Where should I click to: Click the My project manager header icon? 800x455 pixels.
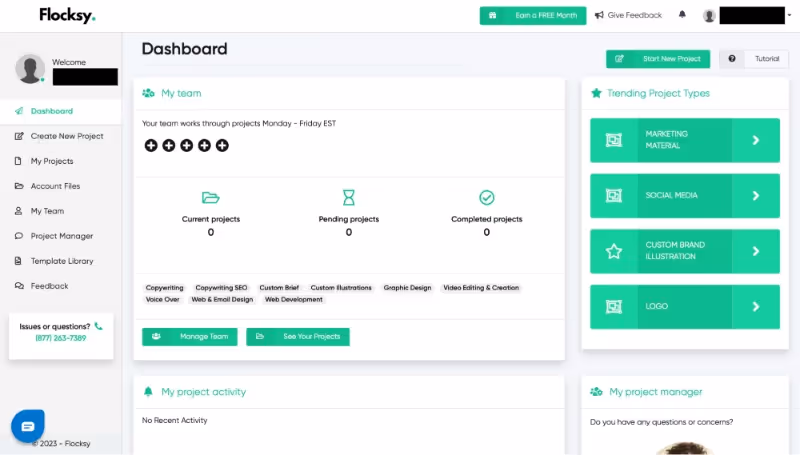[x=596, y=392]
